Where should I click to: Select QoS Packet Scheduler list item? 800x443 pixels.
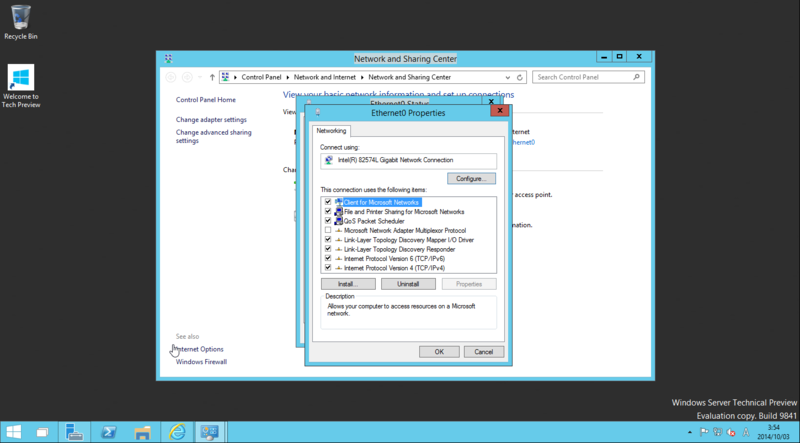pyautogui.click(x=374, y=221)
